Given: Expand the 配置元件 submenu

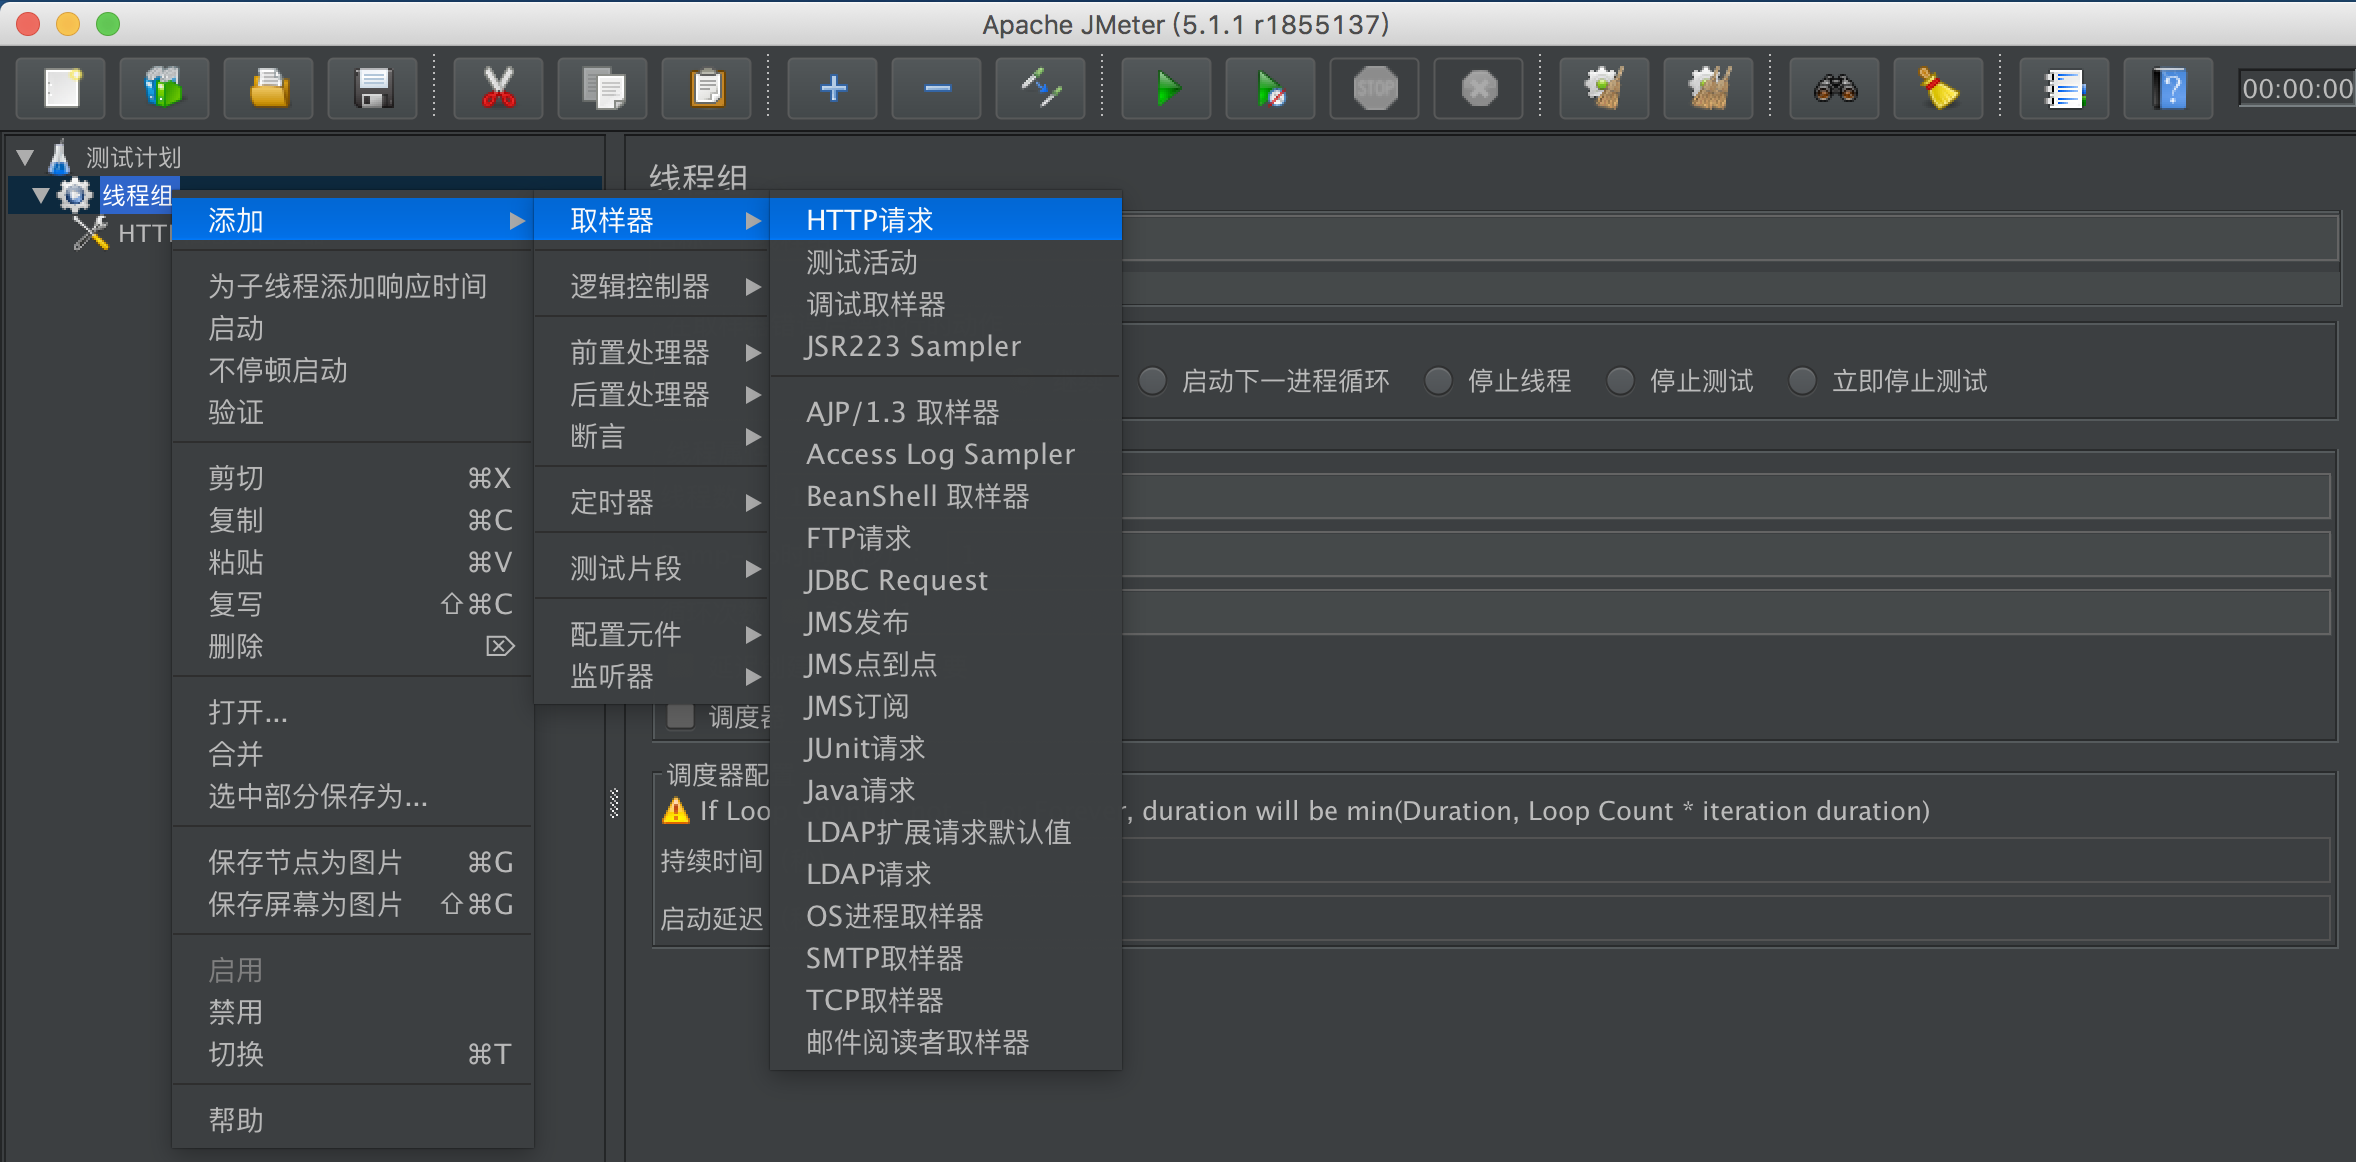Looking at the screenshot, I should click(x=652, y=634).
